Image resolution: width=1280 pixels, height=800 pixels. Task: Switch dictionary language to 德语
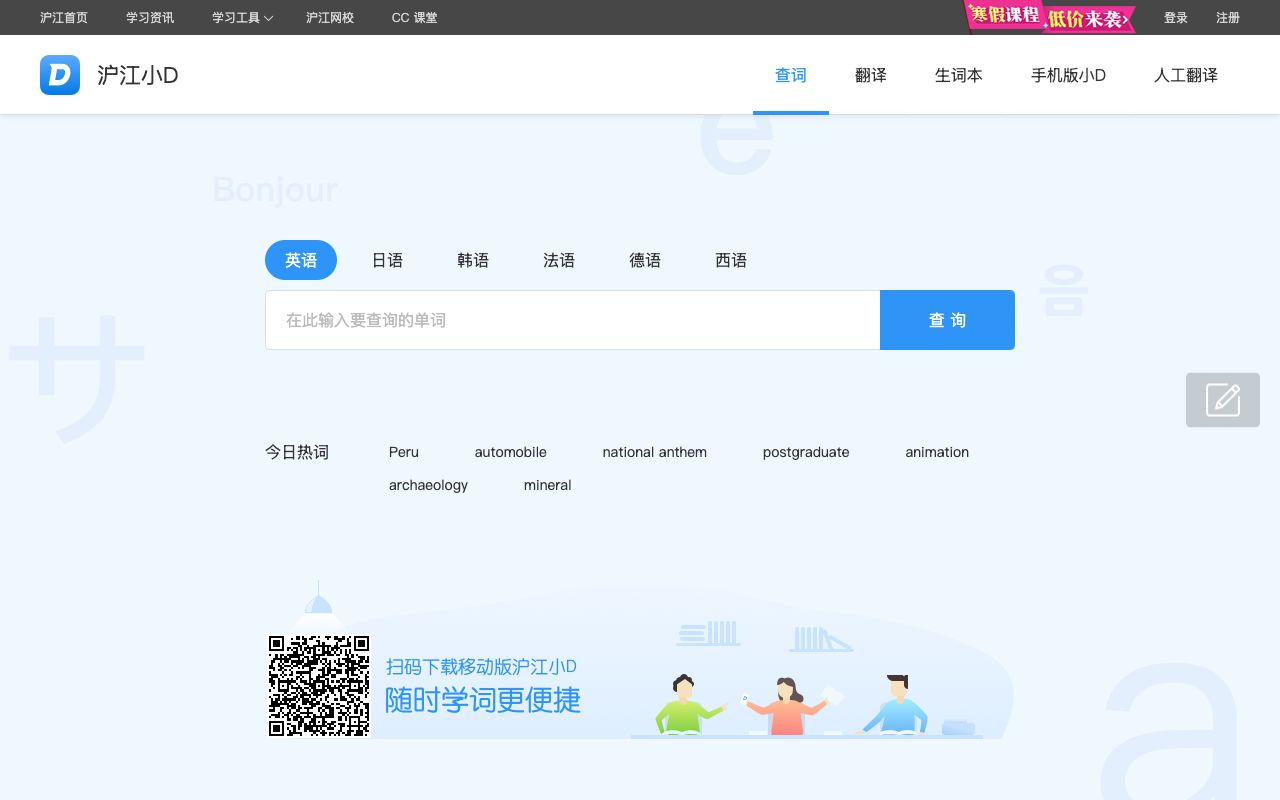tap(645, 260)
